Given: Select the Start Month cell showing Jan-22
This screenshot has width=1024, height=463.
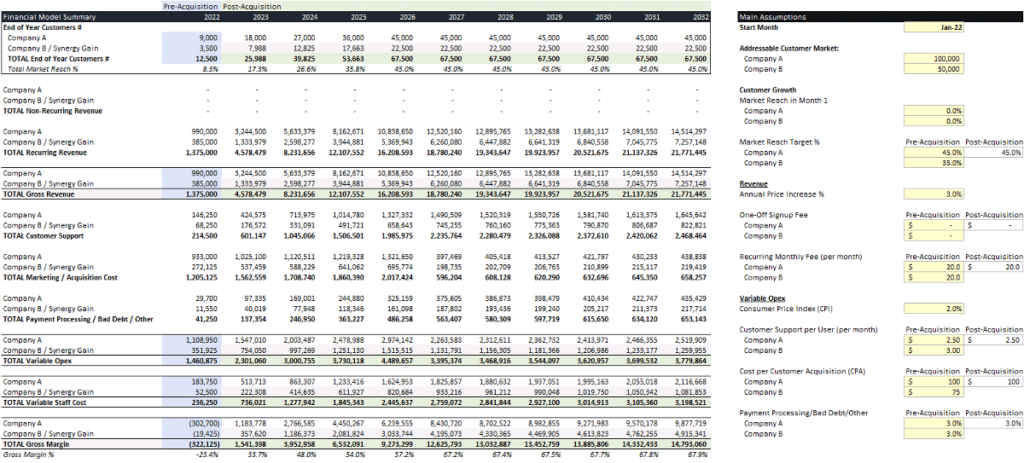Looking at the screenshot, I should click(x=935, y=28).
